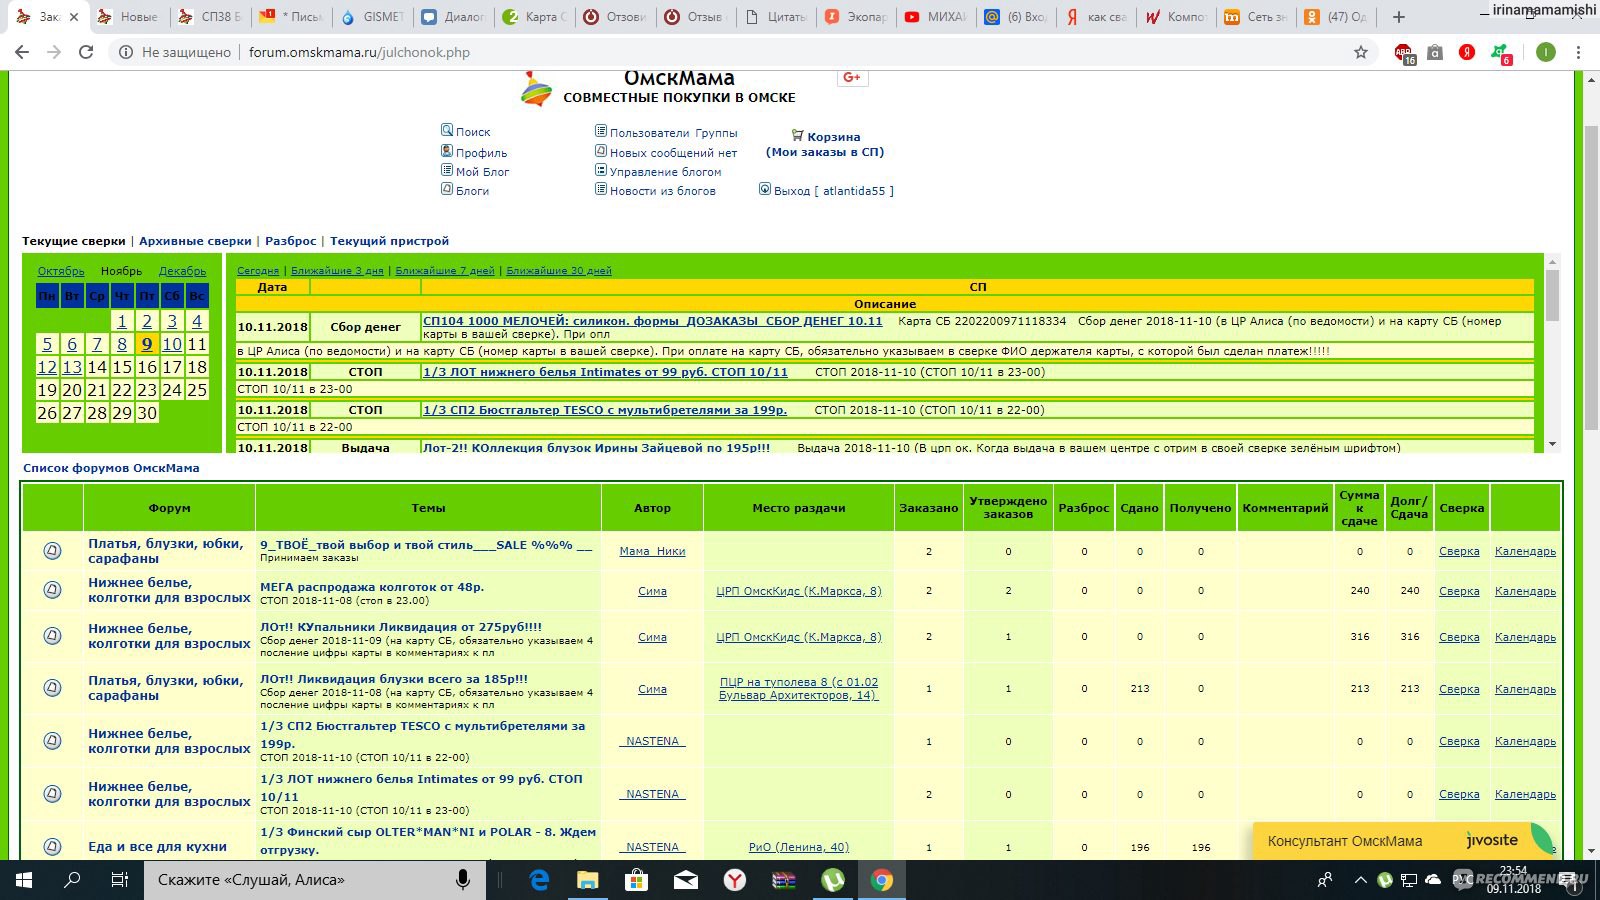Select November 10 in calendar
This screenshot has width=1600, height=900.
pos(172,344)
